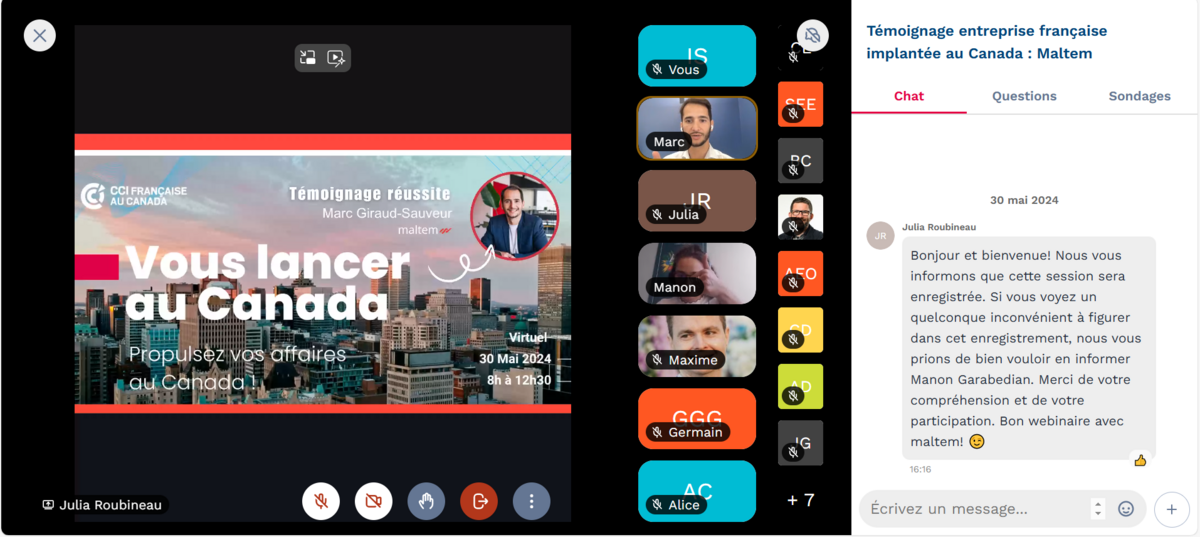Viewport: 1200px width, 537px height.
Task: Click the video effects sparkle icon
Action: (336, 58)
